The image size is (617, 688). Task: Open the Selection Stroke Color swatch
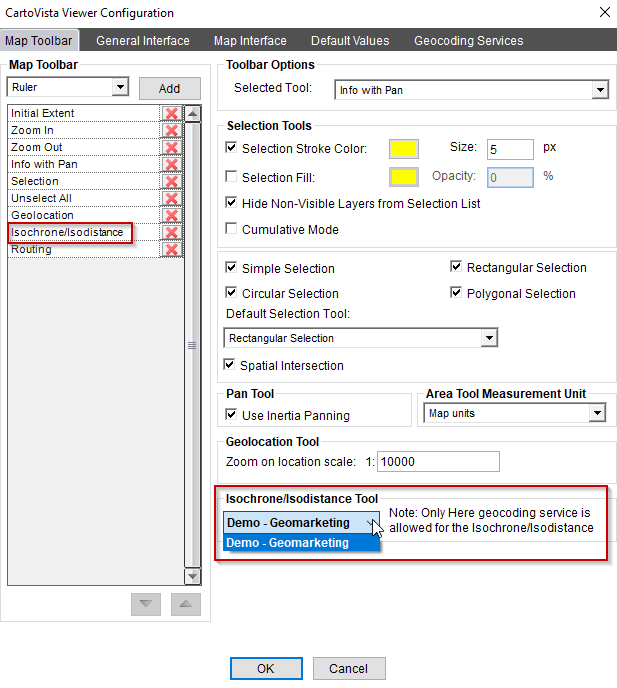(404, 149)
